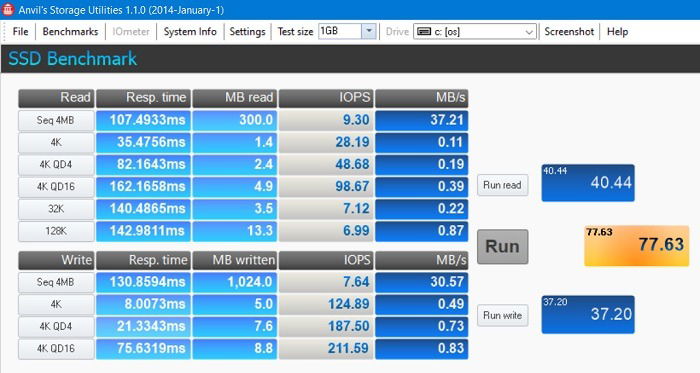Open the Help menu
This screenshot has width=700, height=373.
(x=617, y=32)
